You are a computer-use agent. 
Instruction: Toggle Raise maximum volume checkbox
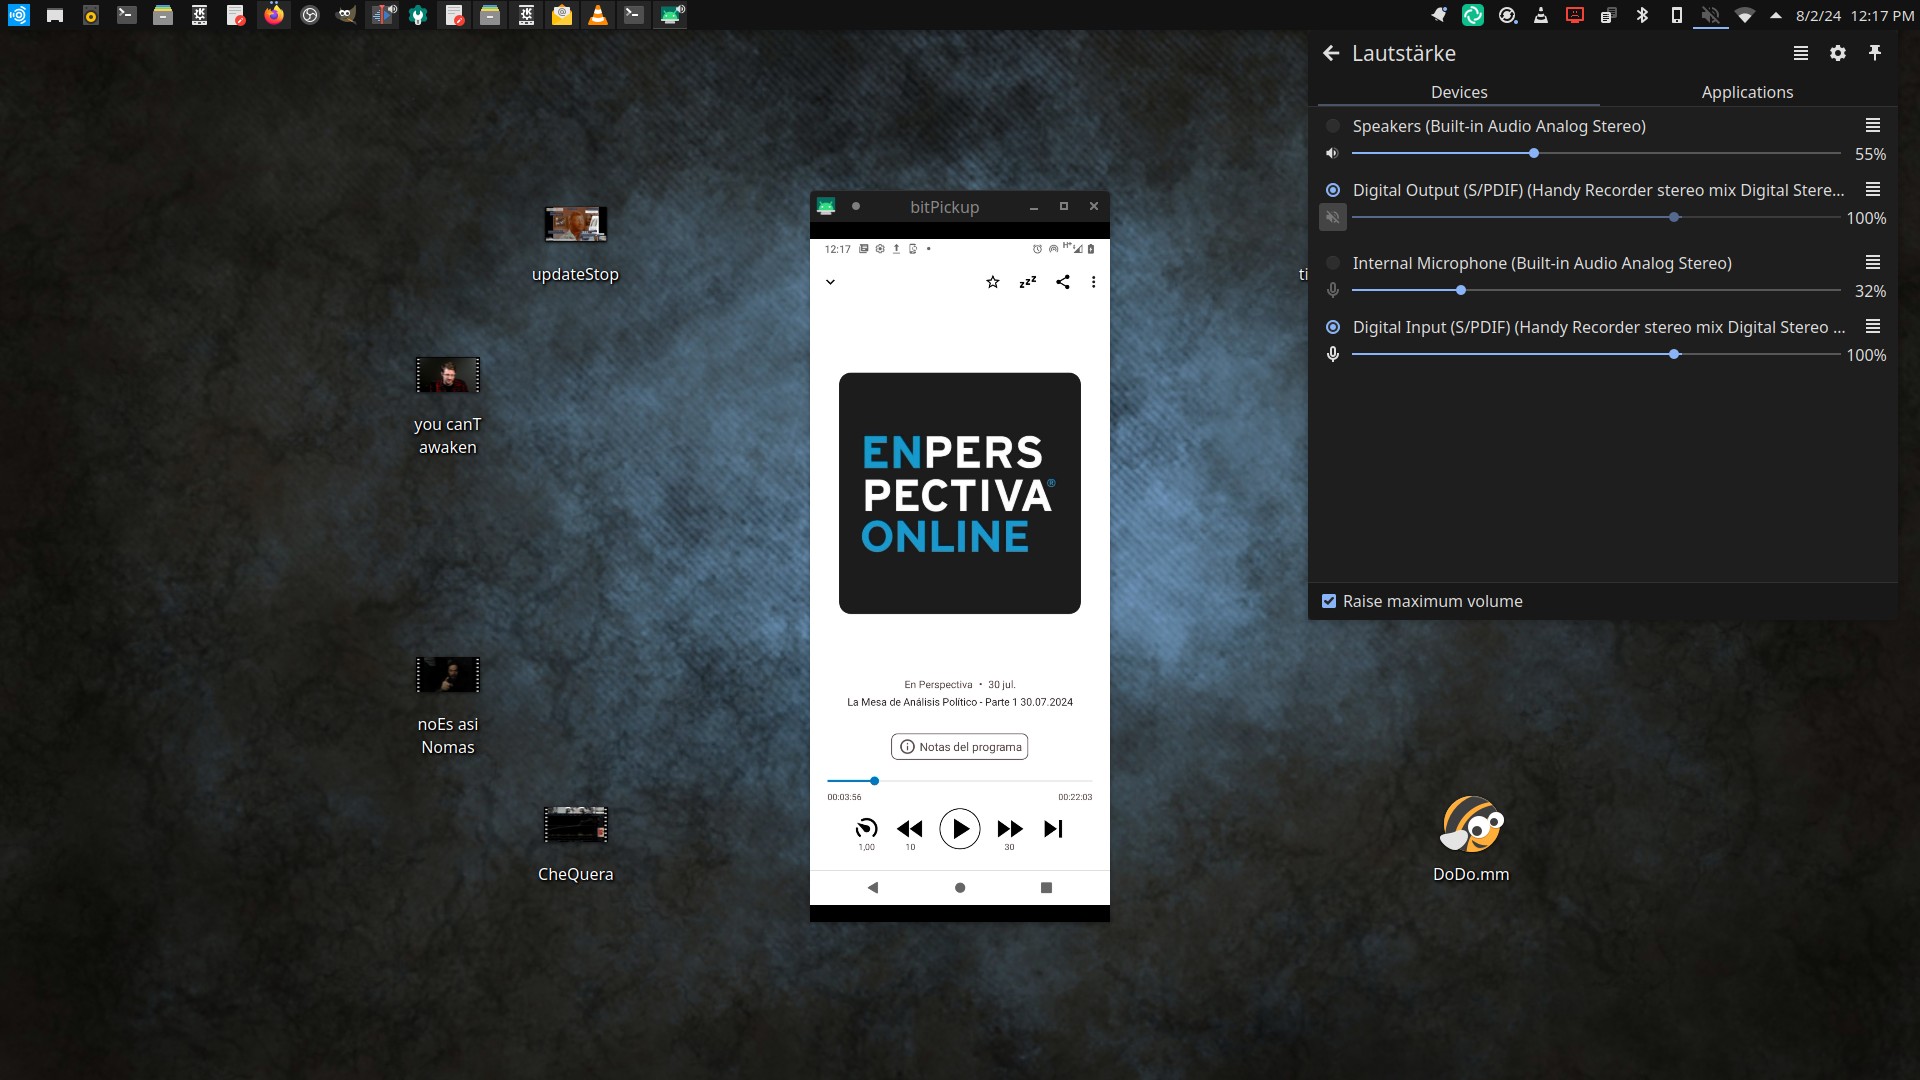[1329, 601]
